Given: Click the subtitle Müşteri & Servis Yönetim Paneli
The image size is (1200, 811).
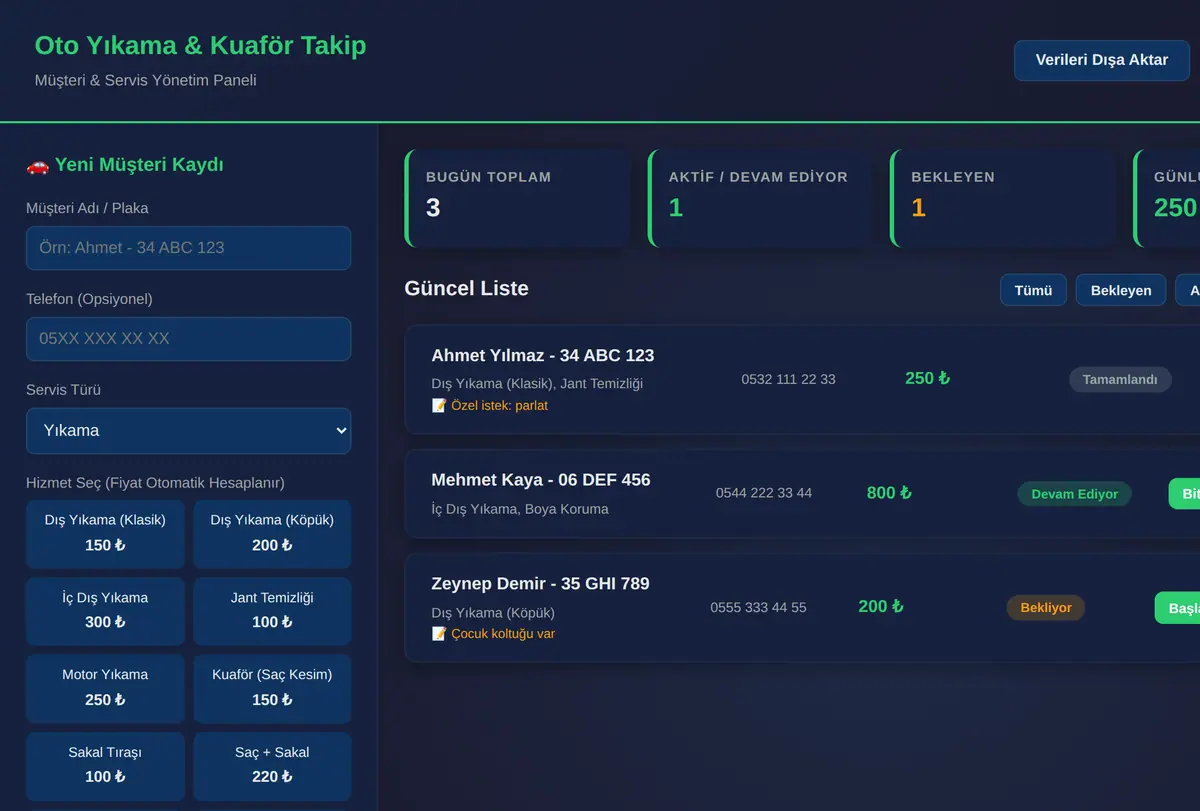Looking at the screenshot, I should point(145,80).
